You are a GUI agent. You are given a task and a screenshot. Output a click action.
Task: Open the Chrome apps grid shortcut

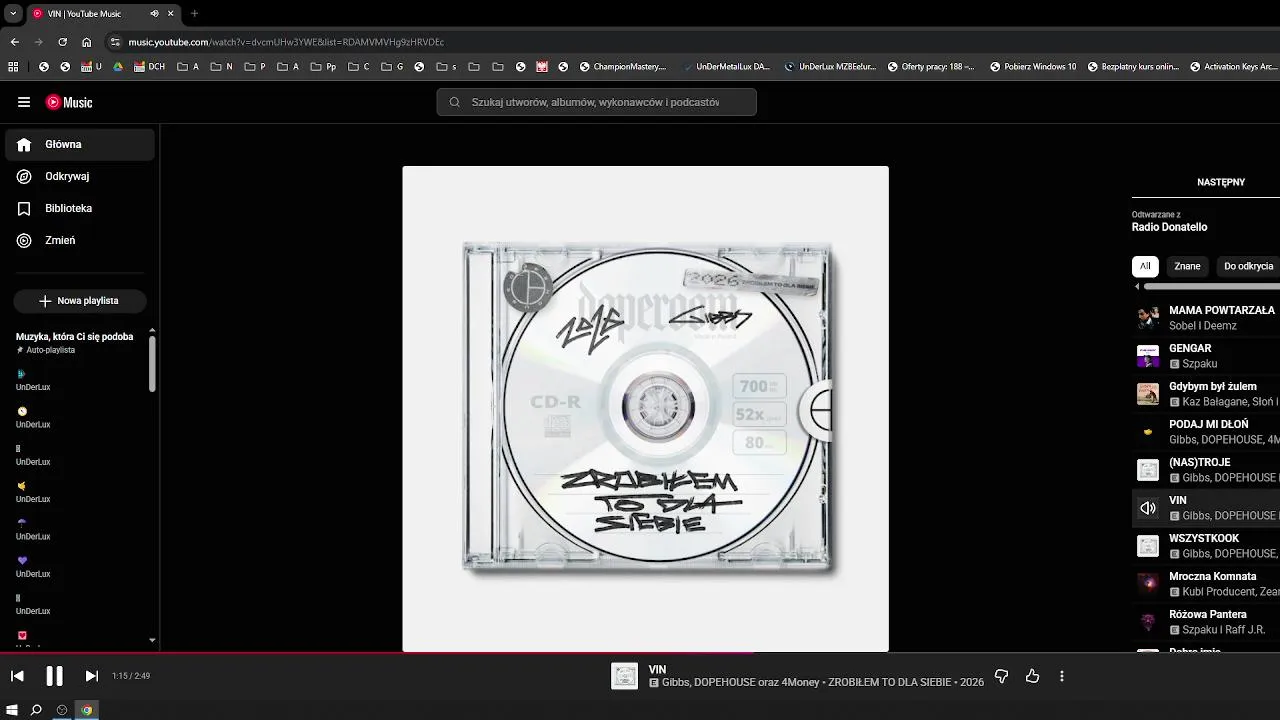click(x=13, y=67)
